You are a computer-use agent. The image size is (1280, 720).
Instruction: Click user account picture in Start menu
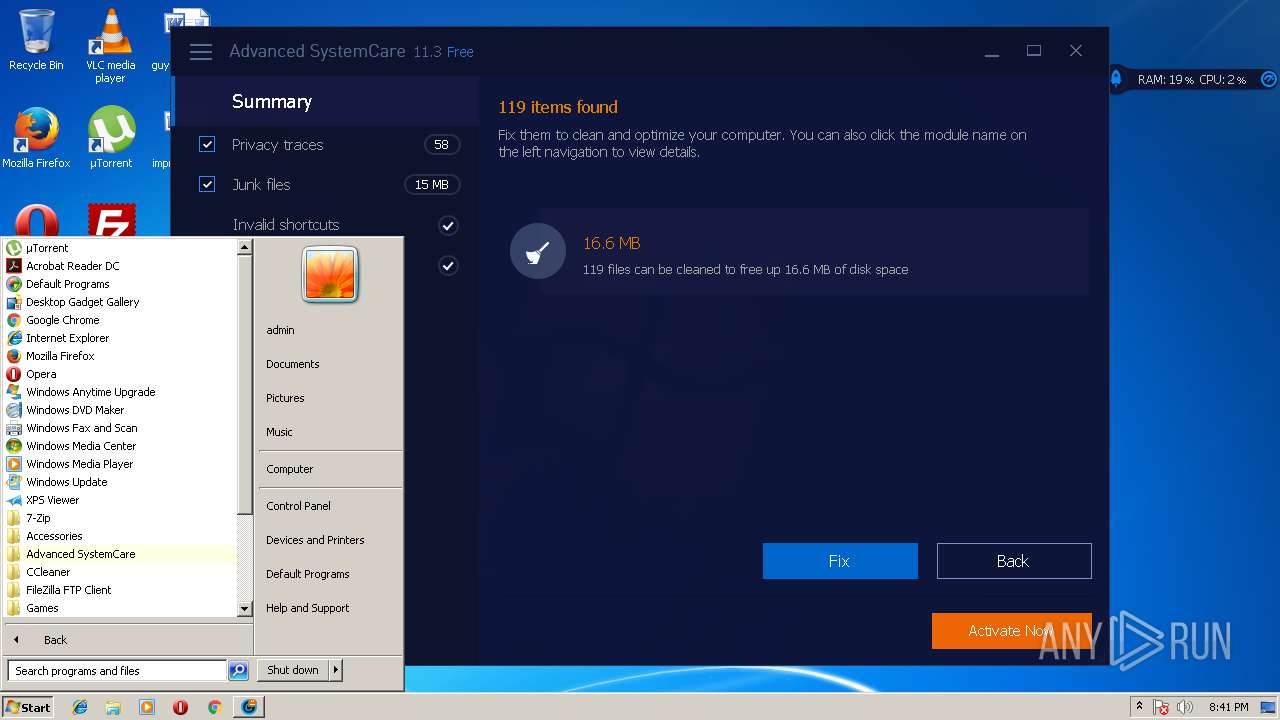click(330, 274)
